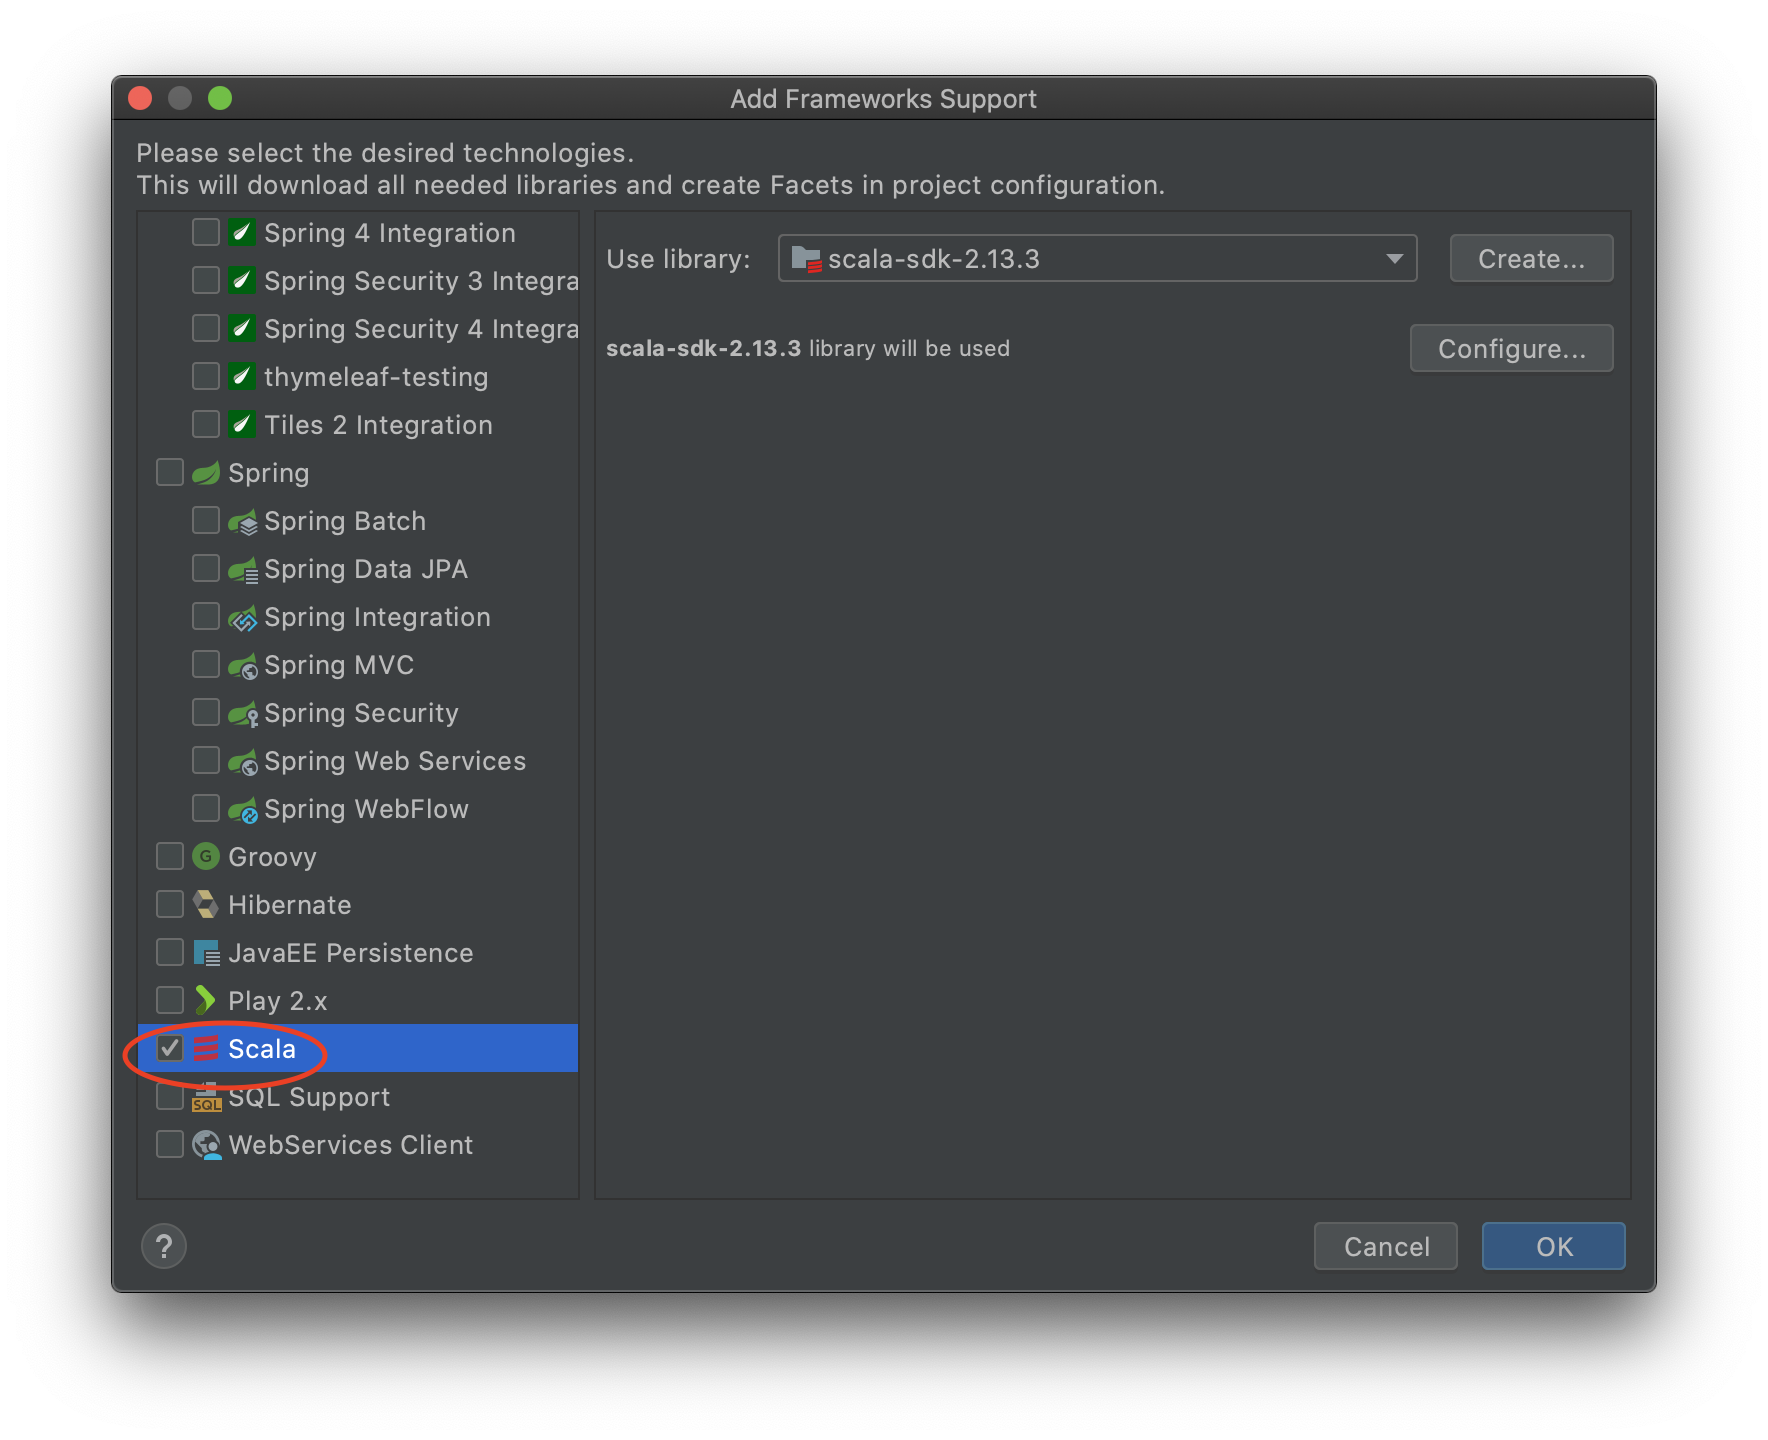This screenshot has height=1440, width=1768.
Task: Click the Spring Security 3 Integration icon
Action: click(x=241, y=281)
